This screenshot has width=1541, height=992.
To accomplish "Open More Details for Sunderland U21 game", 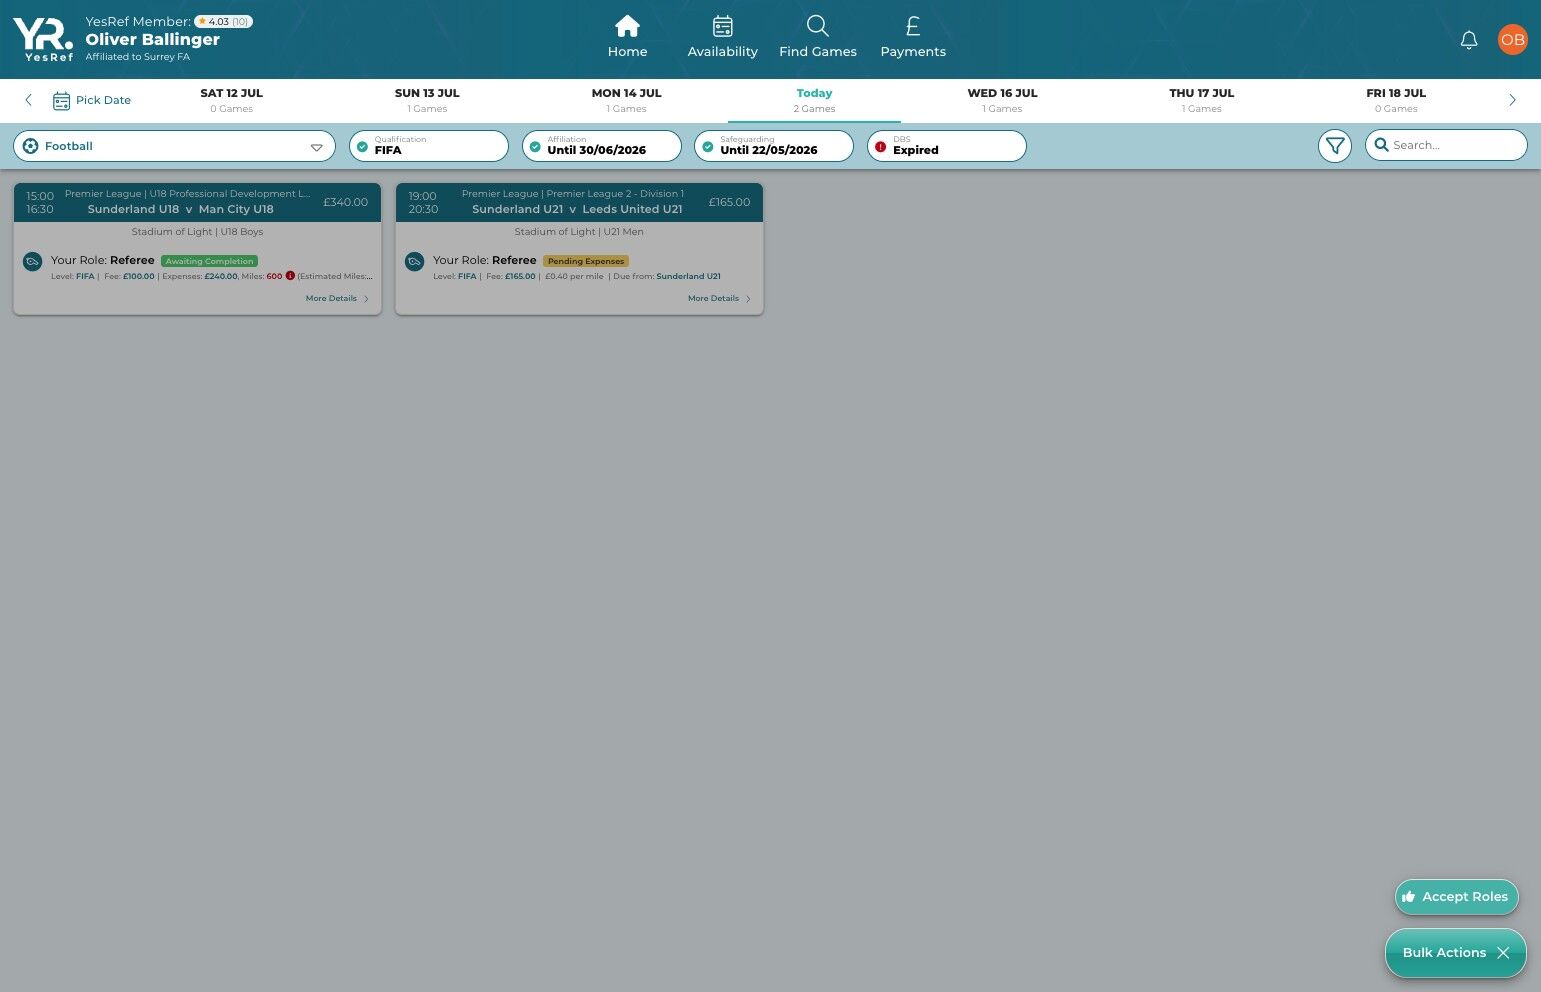I will tap(719, 298).
